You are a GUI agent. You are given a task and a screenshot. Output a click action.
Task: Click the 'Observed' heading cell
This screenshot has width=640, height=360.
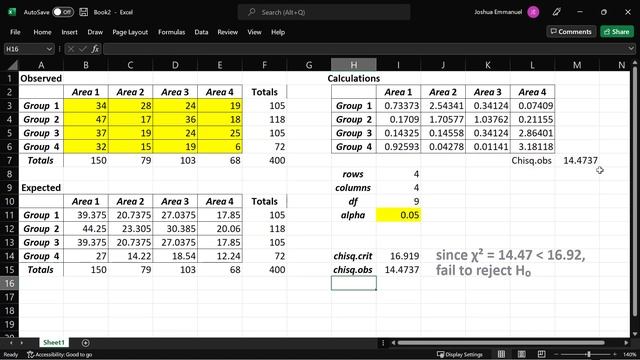[x=41, y=78]
